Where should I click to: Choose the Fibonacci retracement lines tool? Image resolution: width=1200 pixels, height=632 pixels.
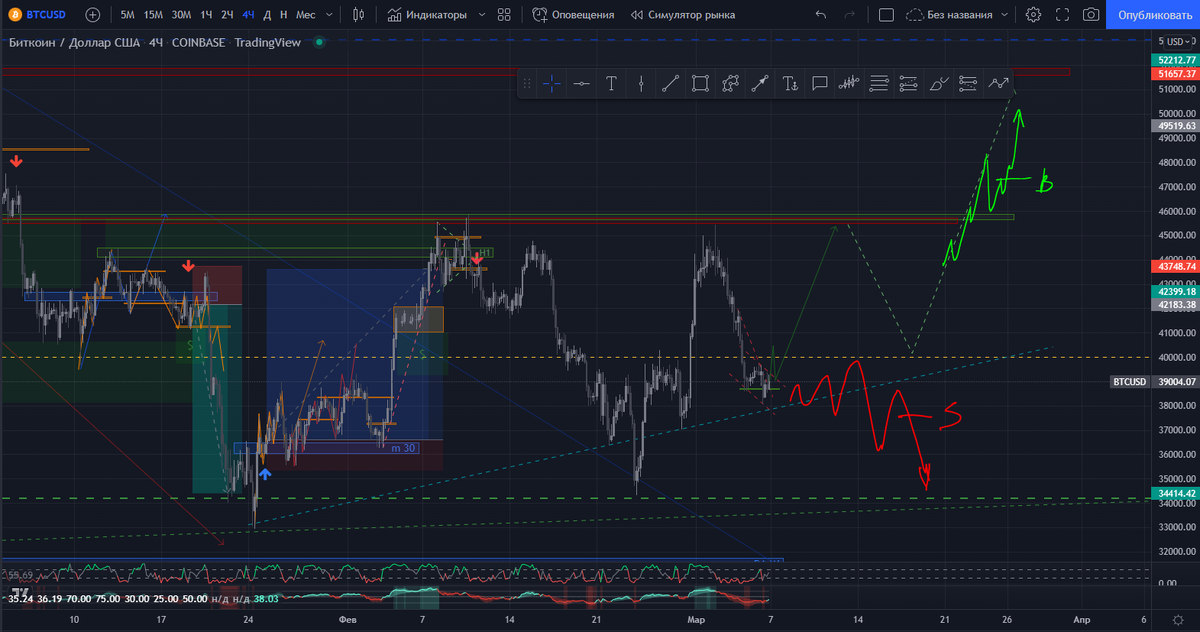(x=879, y=83)
